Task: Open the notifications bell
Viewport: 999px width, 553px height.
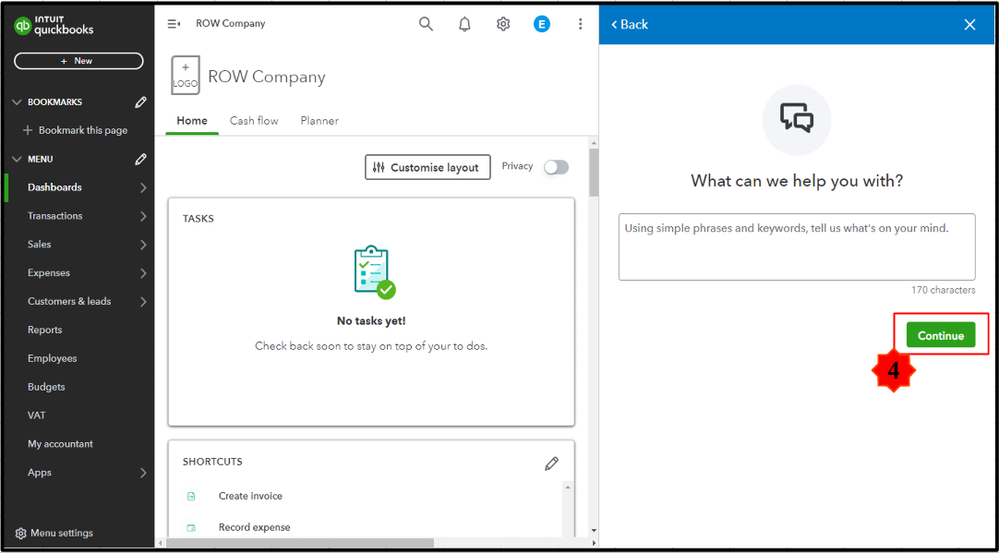Action: 464,24
